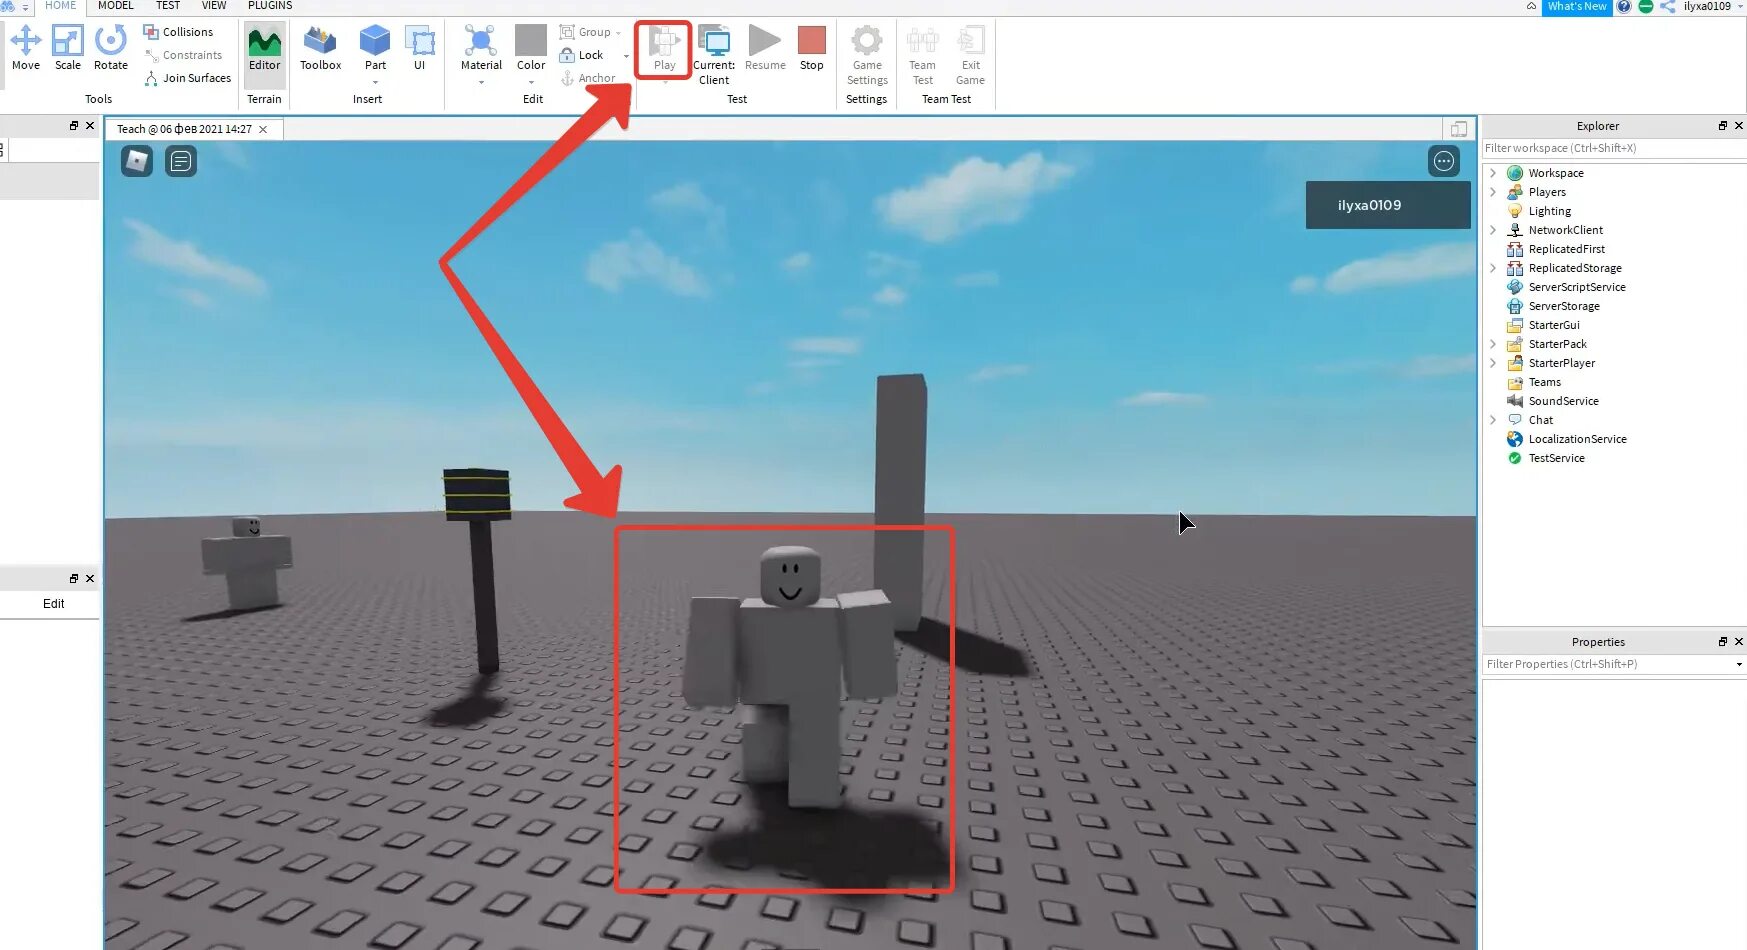Viewport: 1747px width, 950px height.
Task: Select the Teach place document tab
Action: coord(184,129)
